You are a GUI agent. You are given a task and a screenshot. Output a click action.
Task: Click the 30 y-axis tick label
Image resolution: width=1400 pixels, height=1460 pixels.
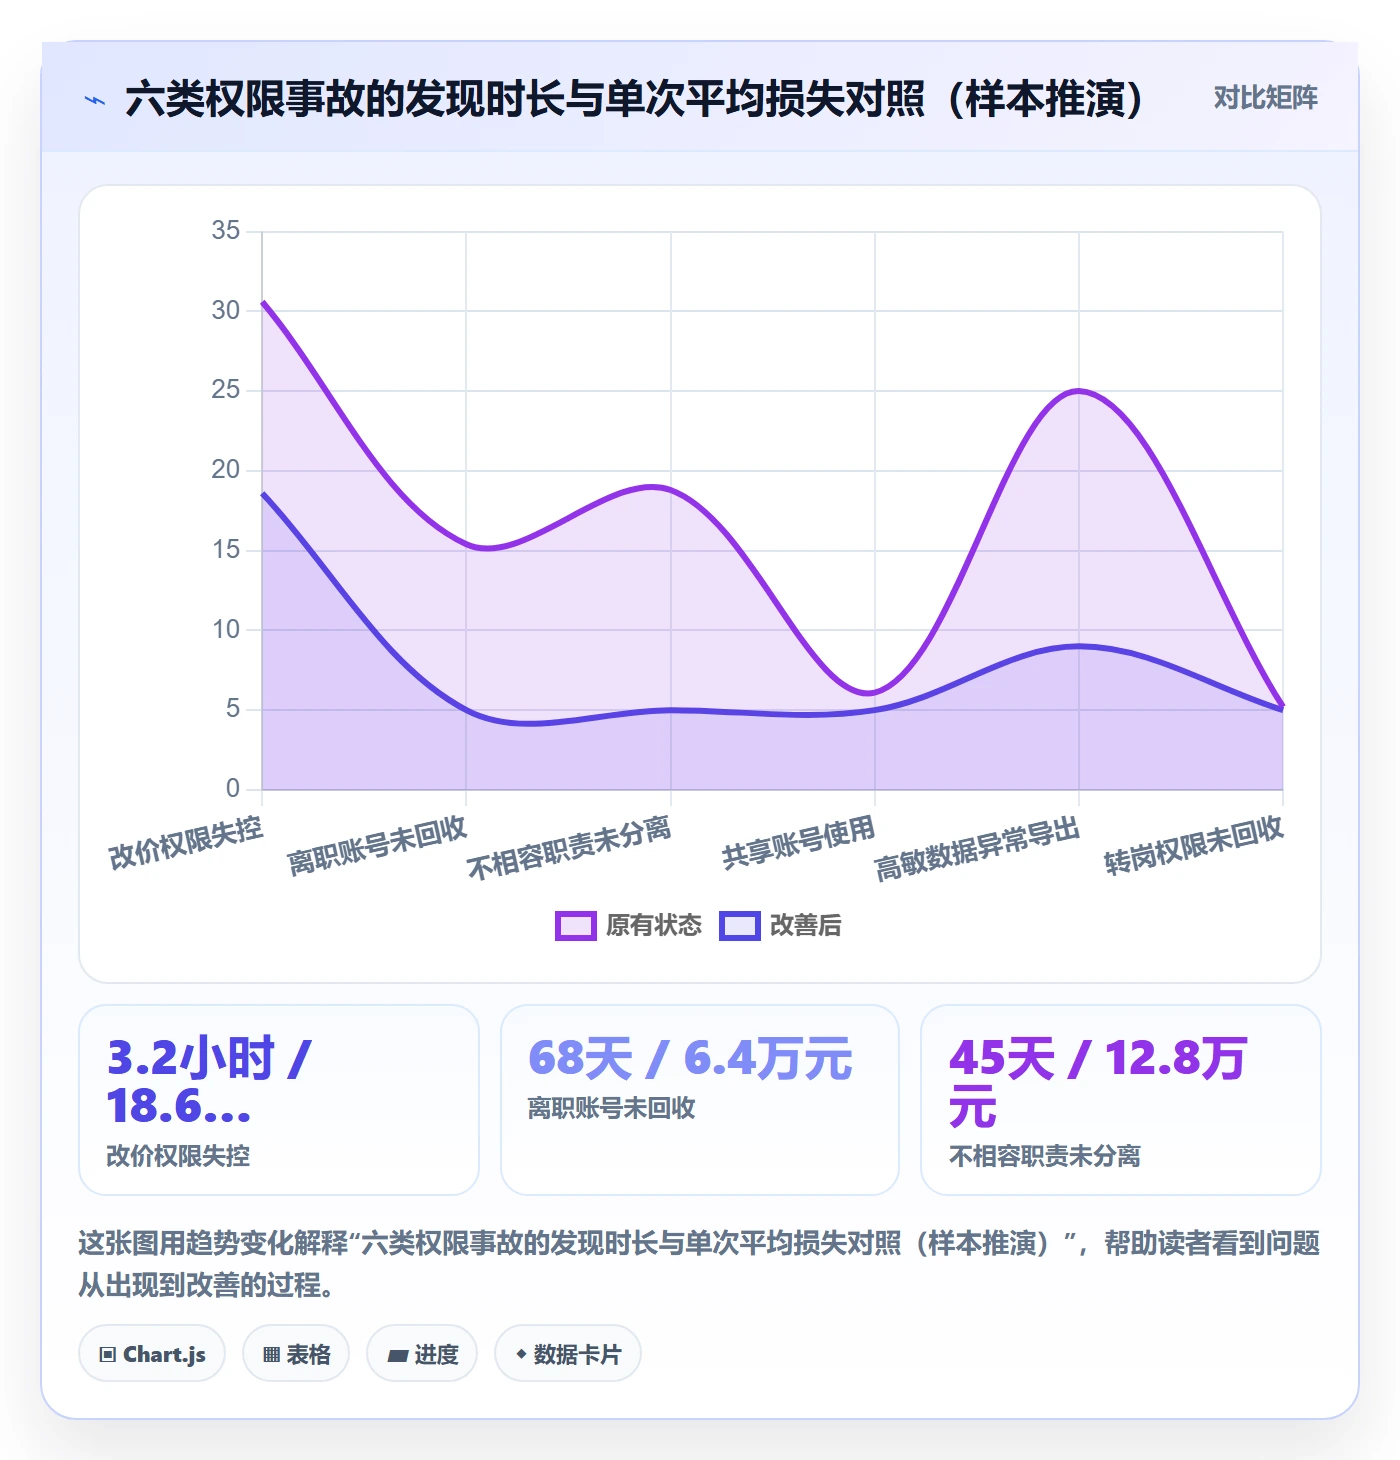tap(226, 311)
